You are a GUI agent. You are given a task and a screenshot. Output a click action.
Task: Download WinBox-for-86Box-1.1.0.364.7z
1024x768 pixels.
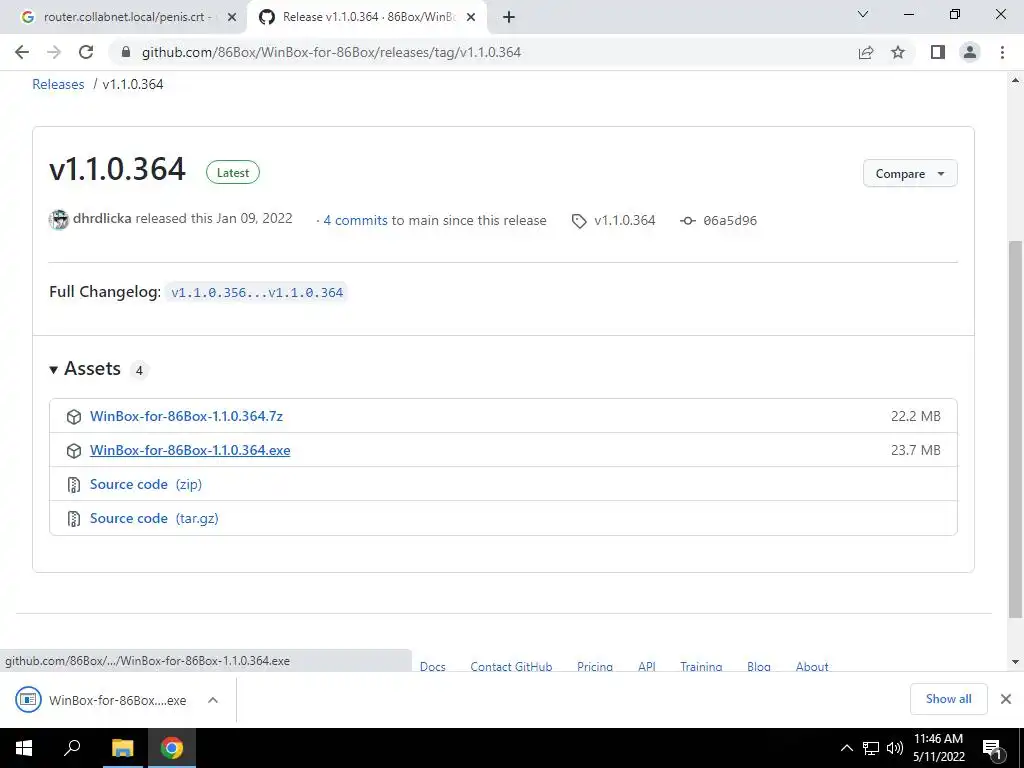tap(186, 416)
